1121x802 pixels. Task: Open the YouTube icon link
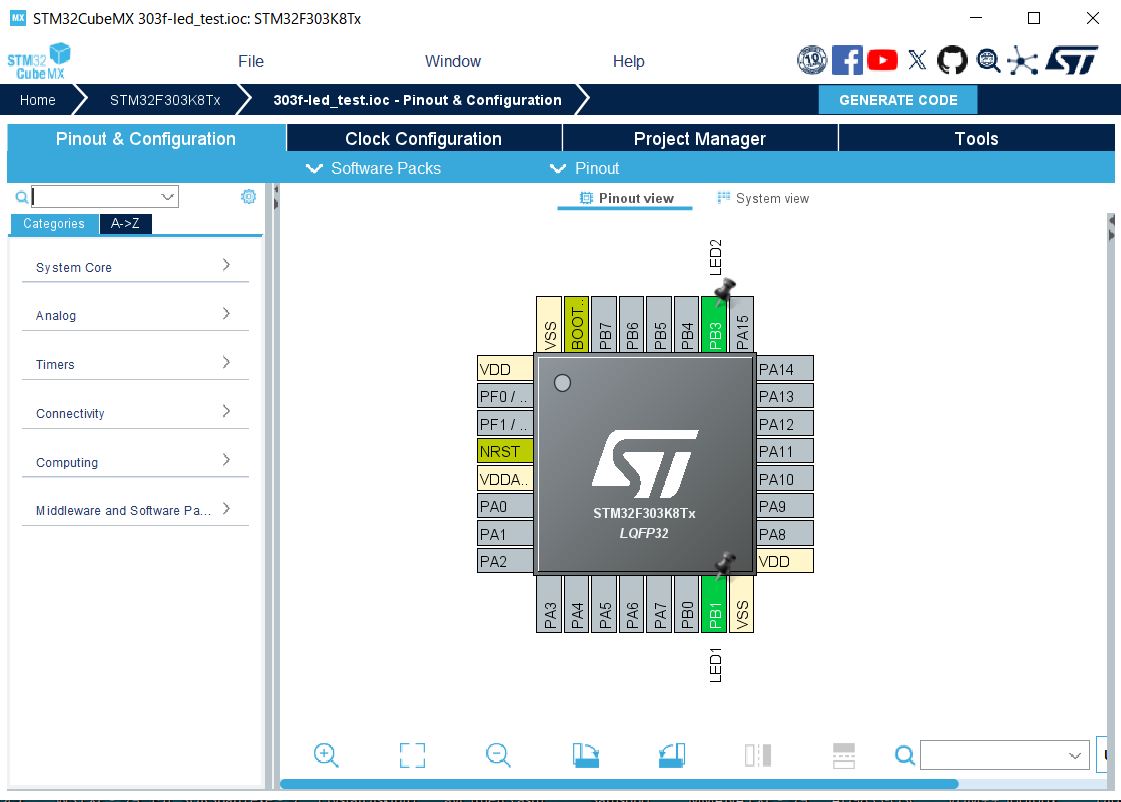pyautogui.click(x=882, y=60)
